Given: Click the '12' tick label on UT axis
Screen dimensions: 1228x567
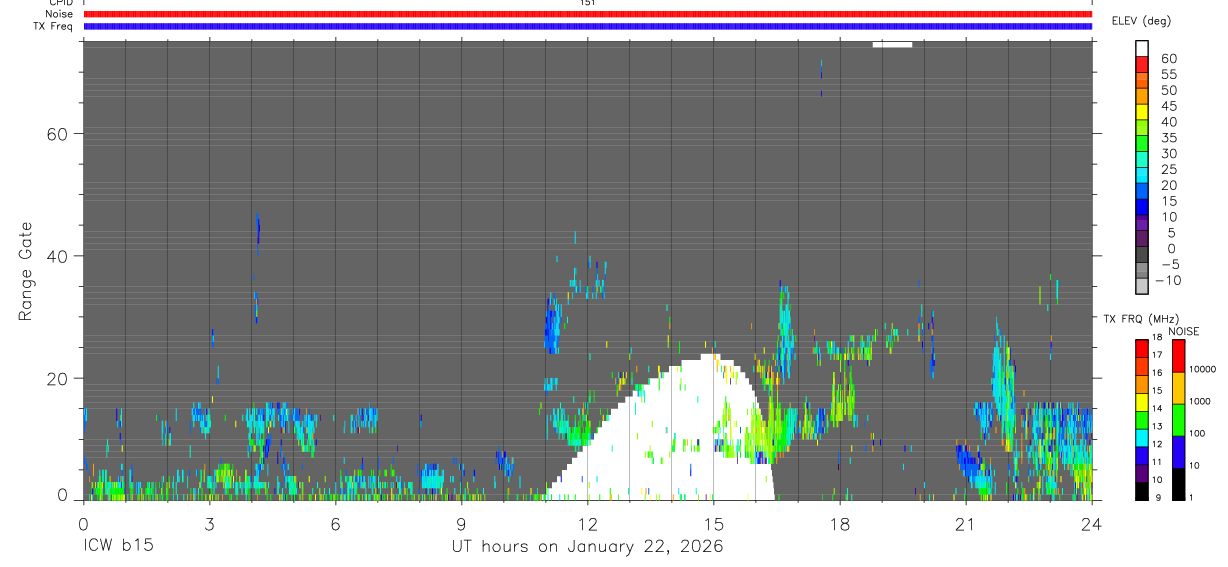Looking at the screenshot, I should (x=587, y=523).
